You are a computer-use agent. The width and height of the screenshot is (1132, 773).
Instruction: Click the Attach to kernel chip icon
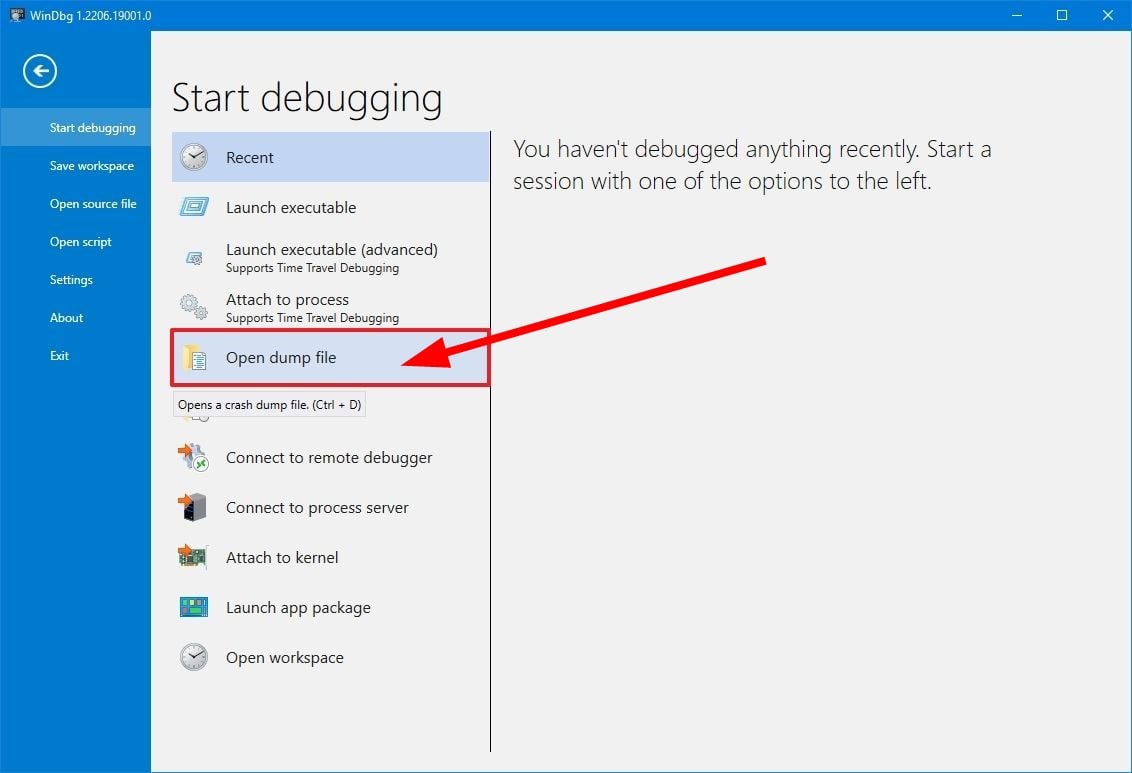point(193,557)
